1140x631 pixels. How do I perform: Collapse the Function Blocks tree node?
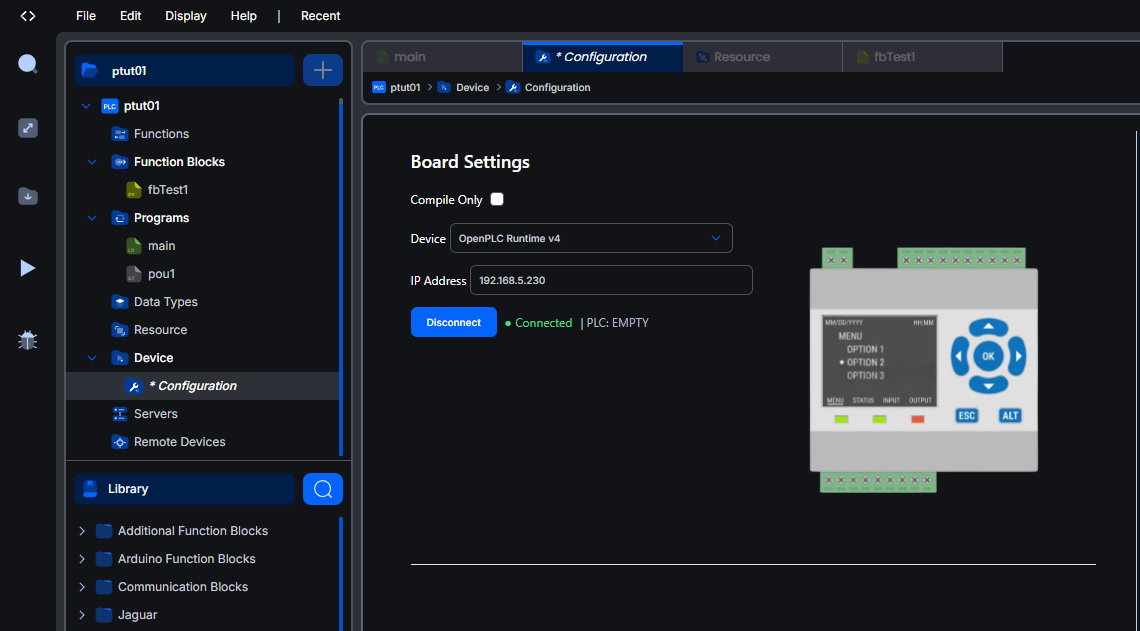click(x=92, y=162)
